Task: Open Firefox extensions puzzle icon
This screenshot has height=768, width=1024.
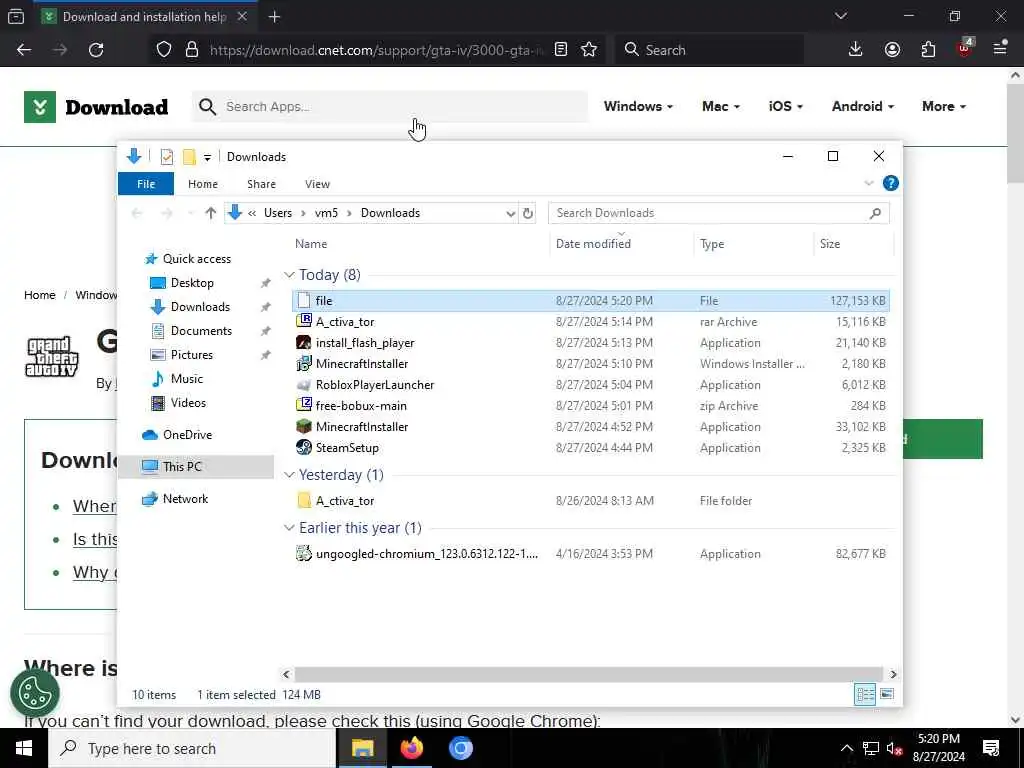Action: (928, 50)
